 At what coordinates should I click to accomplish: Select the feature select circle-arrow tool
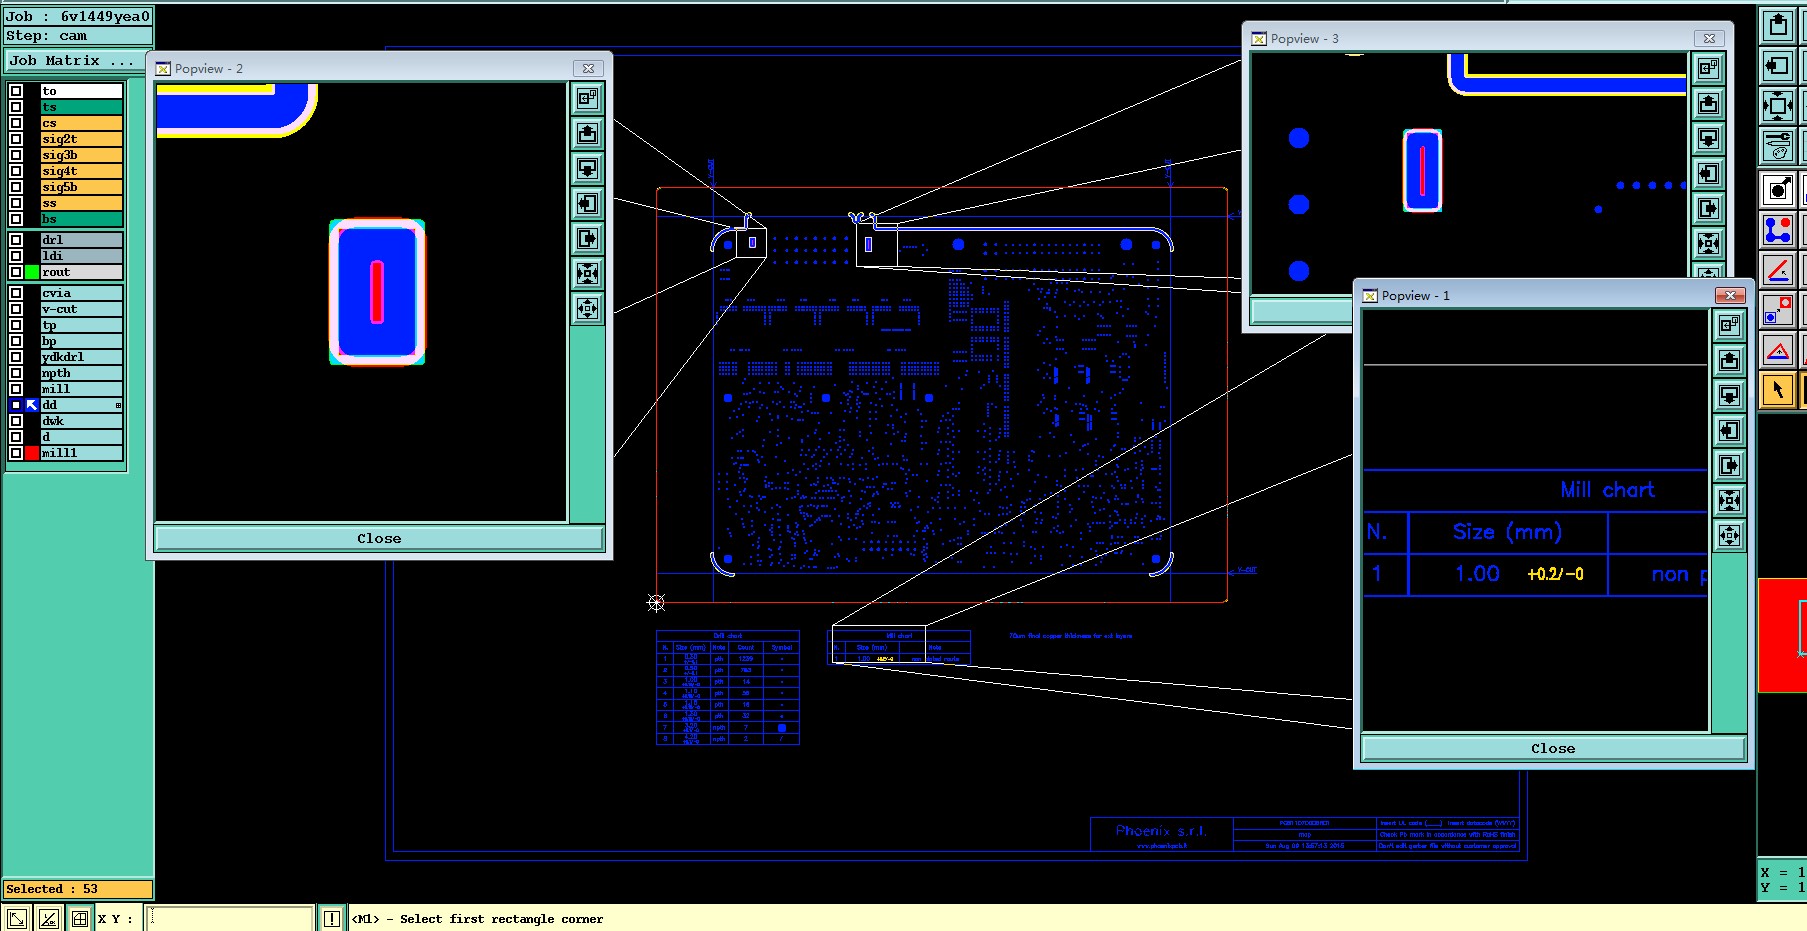pos(1778,190)
